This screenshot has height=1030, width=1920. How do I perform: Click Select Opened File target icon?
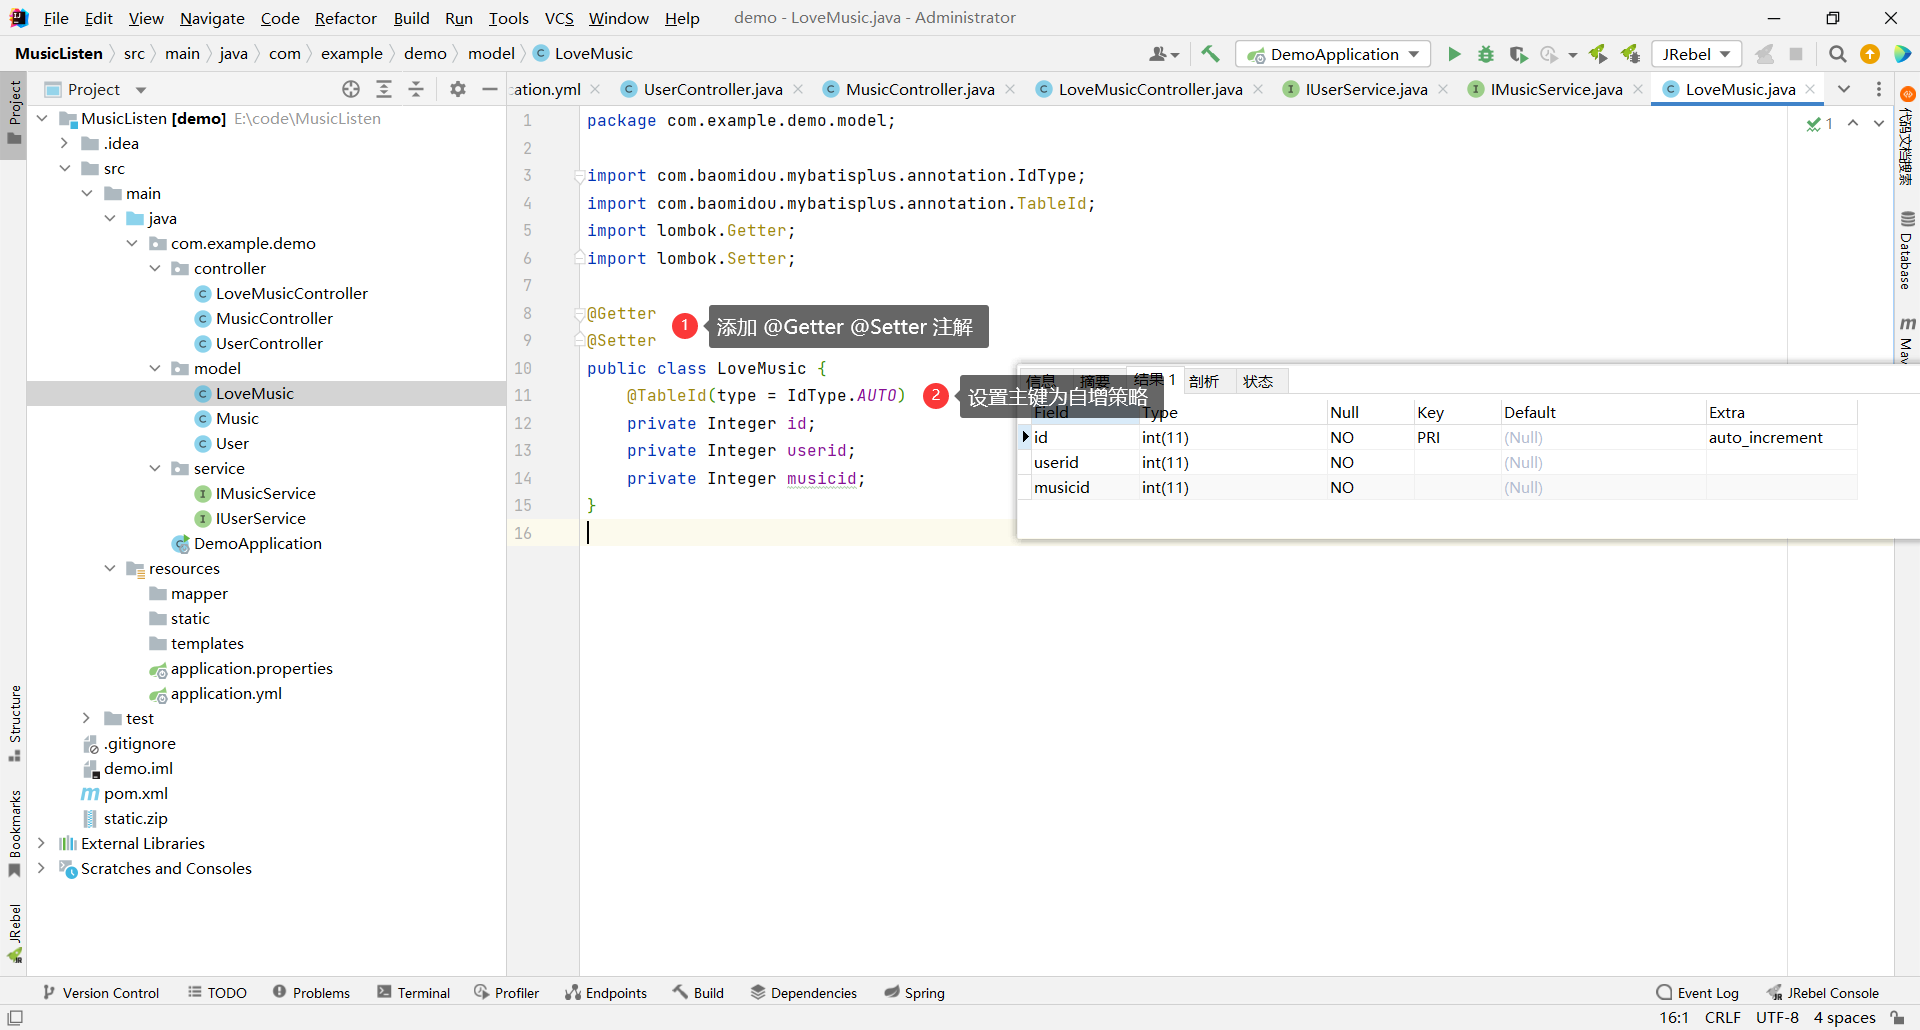[x=351, y=89]
